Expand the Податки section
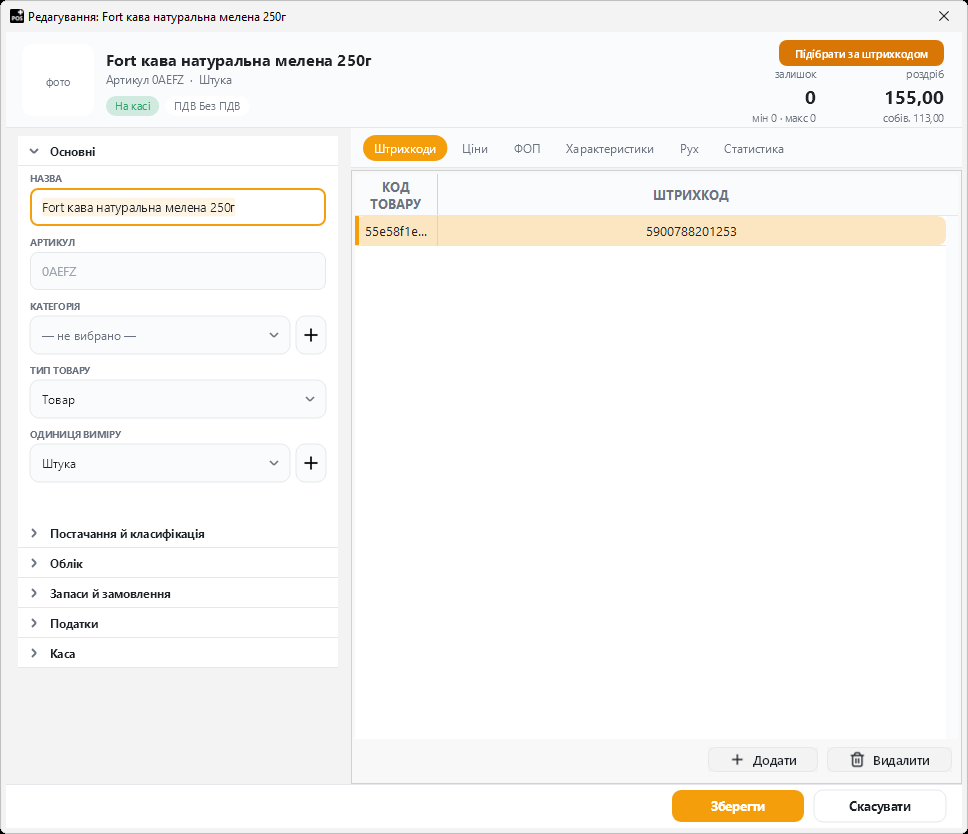The width and height of the screenshot is (968, 834). pos(178,623)
